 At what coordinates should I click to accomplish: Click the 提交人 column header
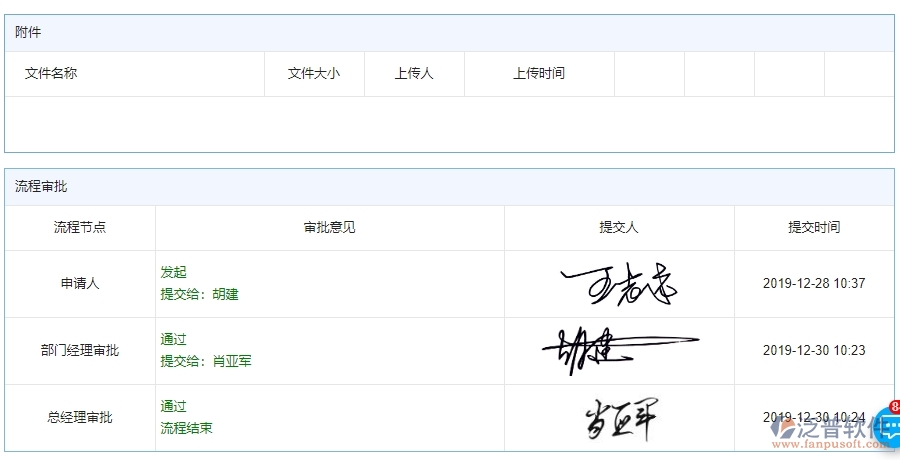pos(619,227)
